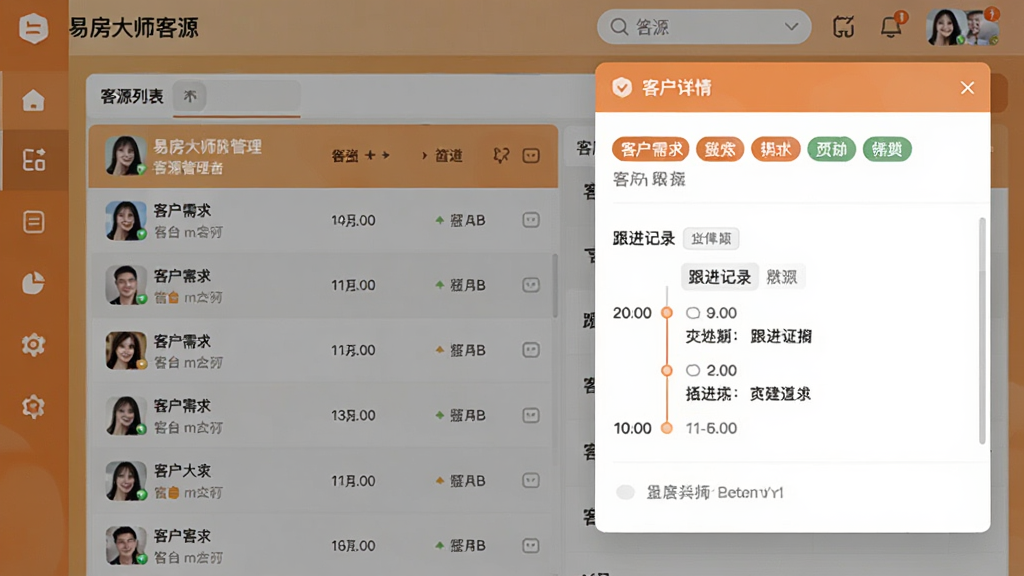Open the pie chart statistics icon in sidebar

tap(33, 283)
